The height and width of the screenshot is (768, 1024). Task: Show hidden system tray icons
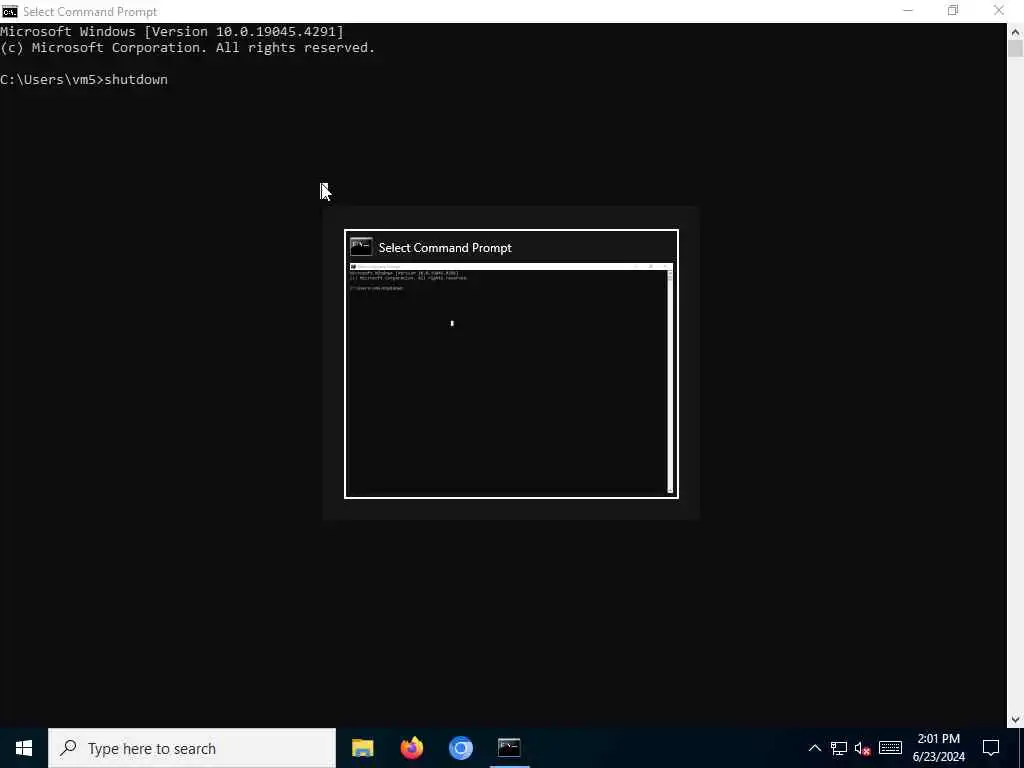[x=814, y=748]
